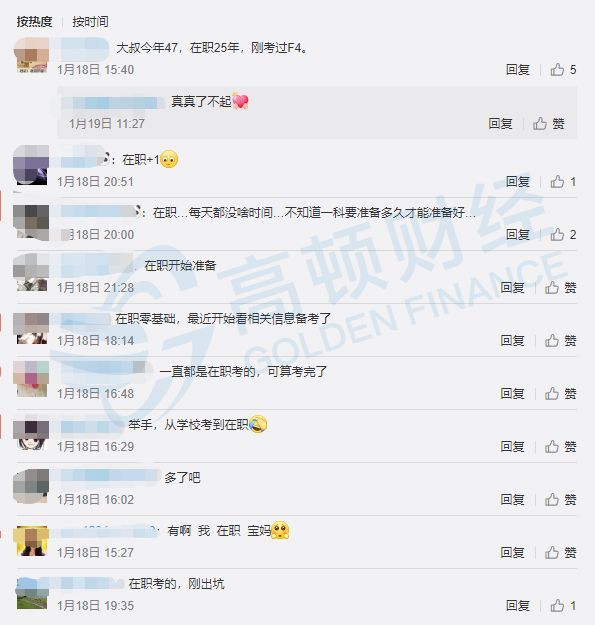Reply to the 一直都是在职考的 comment
Screen dimensions: 595x625
512,393
